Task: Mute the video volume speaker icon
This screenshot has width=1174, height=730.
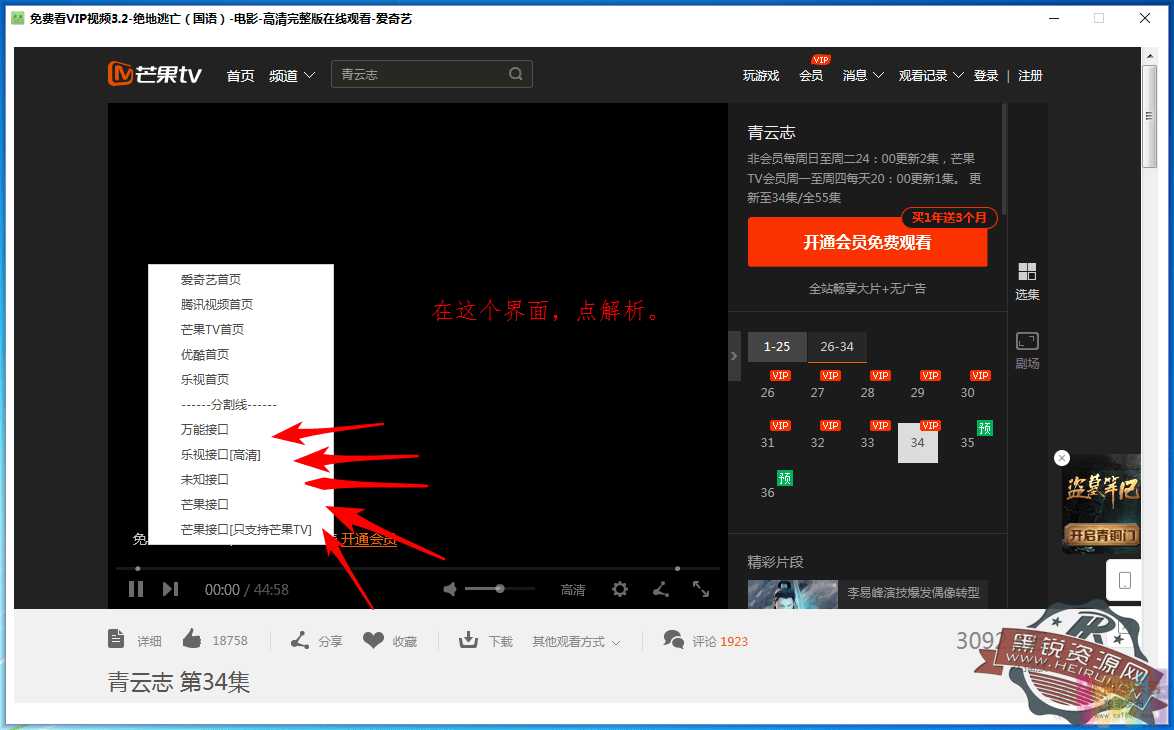Action: point(450,589)
